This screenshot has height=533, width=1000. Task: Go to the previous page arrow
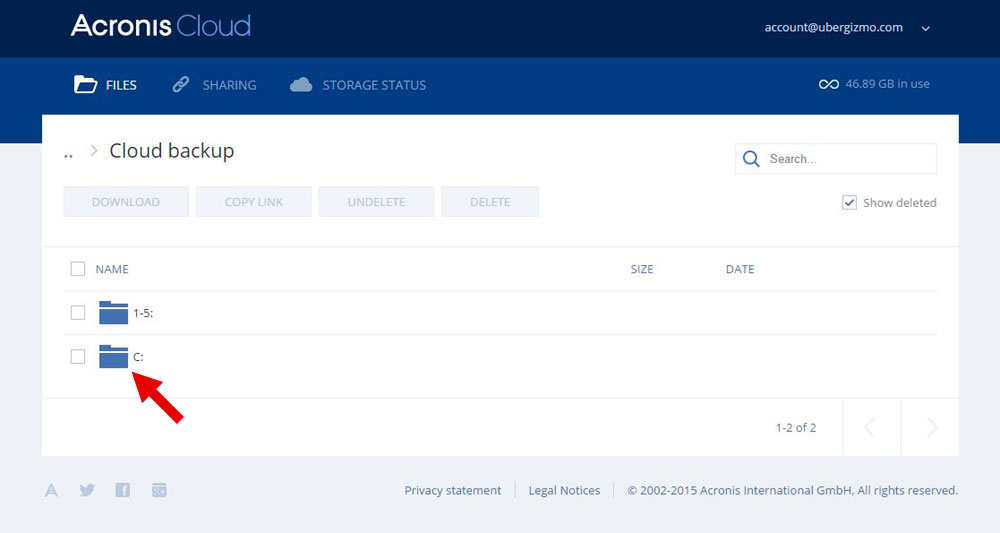[871, 427]
